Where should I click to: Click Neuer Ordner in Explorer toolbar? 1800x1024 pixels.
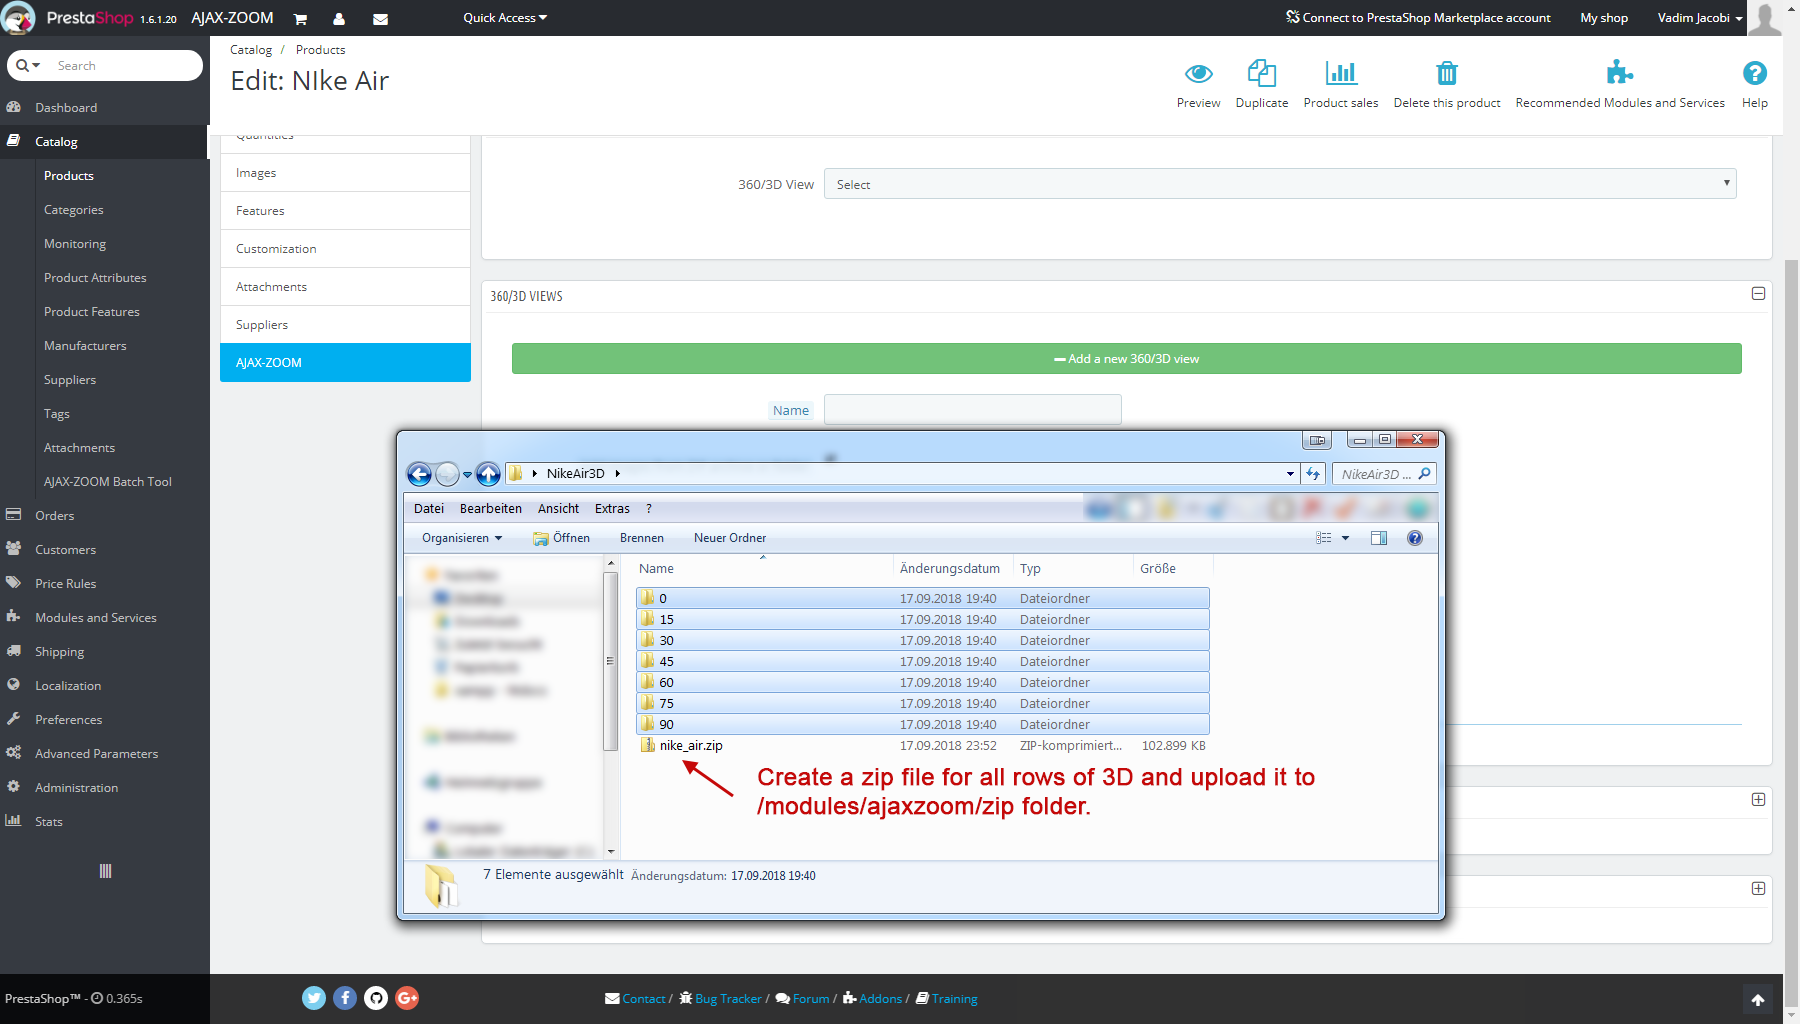pos(730,538)
